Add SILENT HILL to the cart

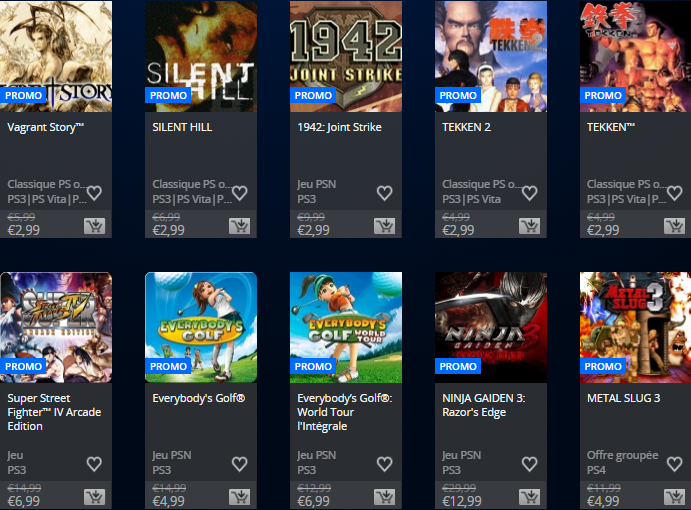click(x=239, y=226)
